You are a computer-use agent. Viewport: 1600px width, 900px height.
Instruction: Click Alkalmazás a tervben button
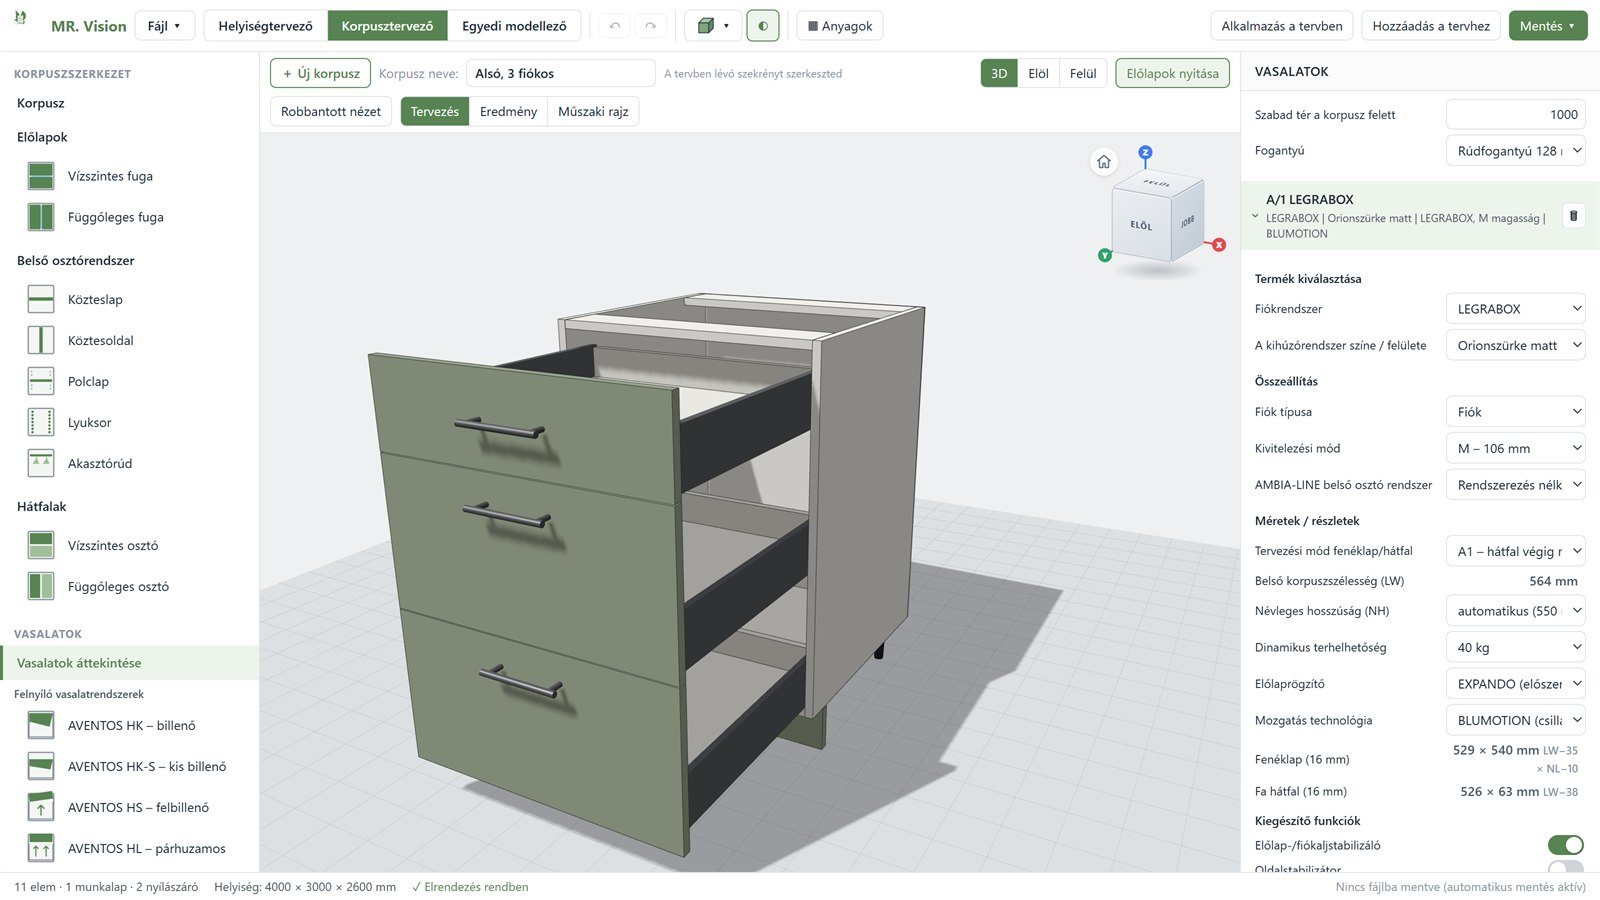[x=1282, y=26]
